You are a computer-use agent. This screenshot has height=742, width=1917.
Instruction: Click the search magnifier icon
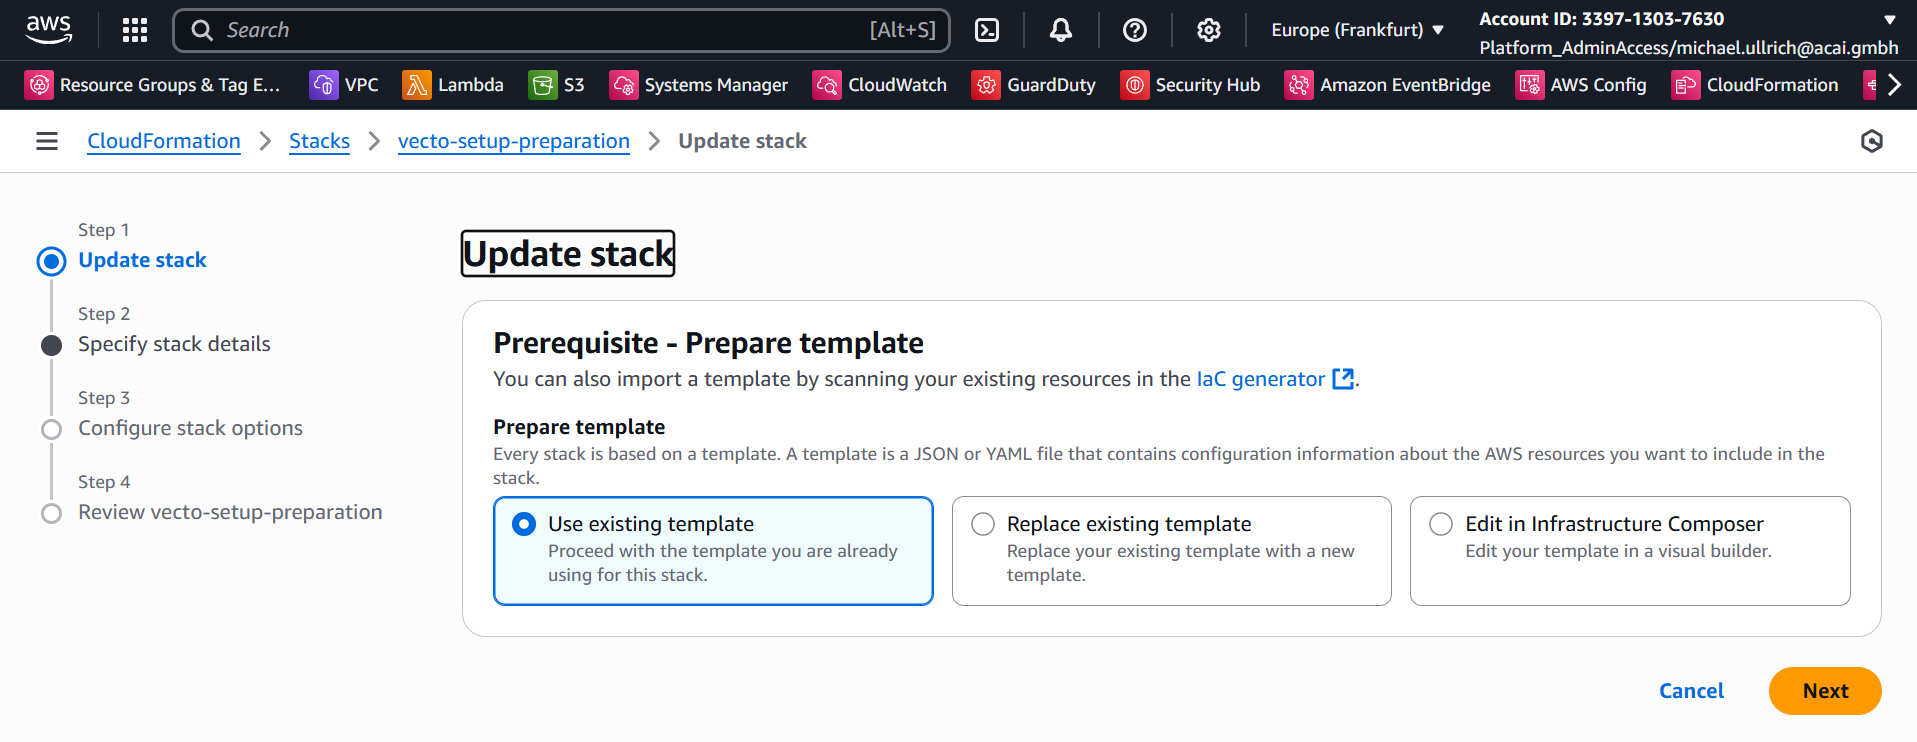(x=202, y=30)
